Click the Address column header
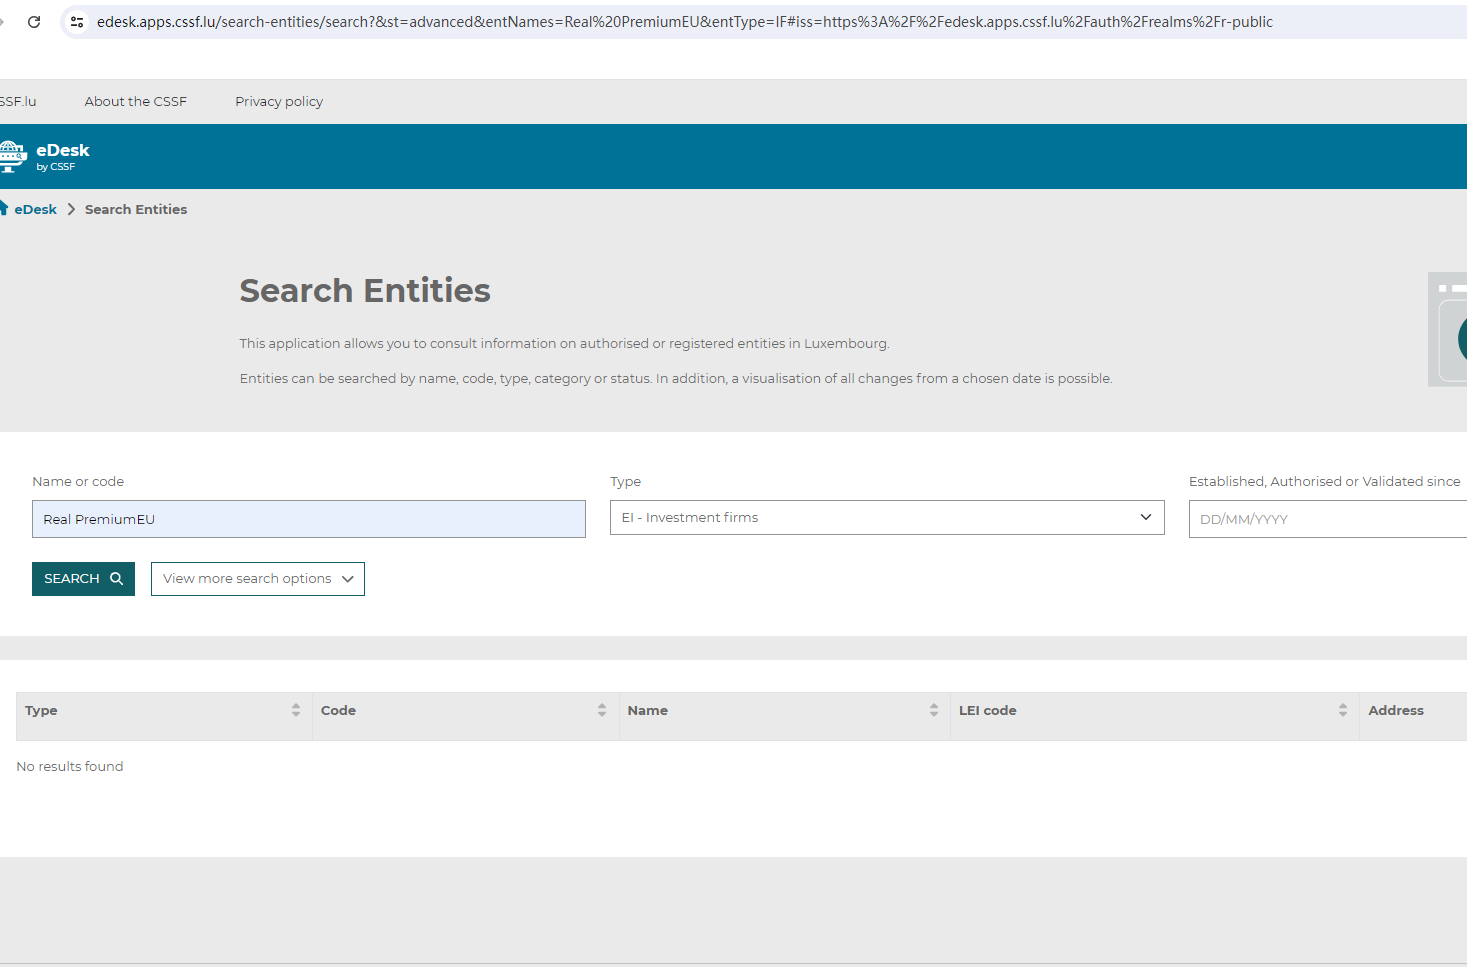1467x967 pixels. pos(1395,711)
